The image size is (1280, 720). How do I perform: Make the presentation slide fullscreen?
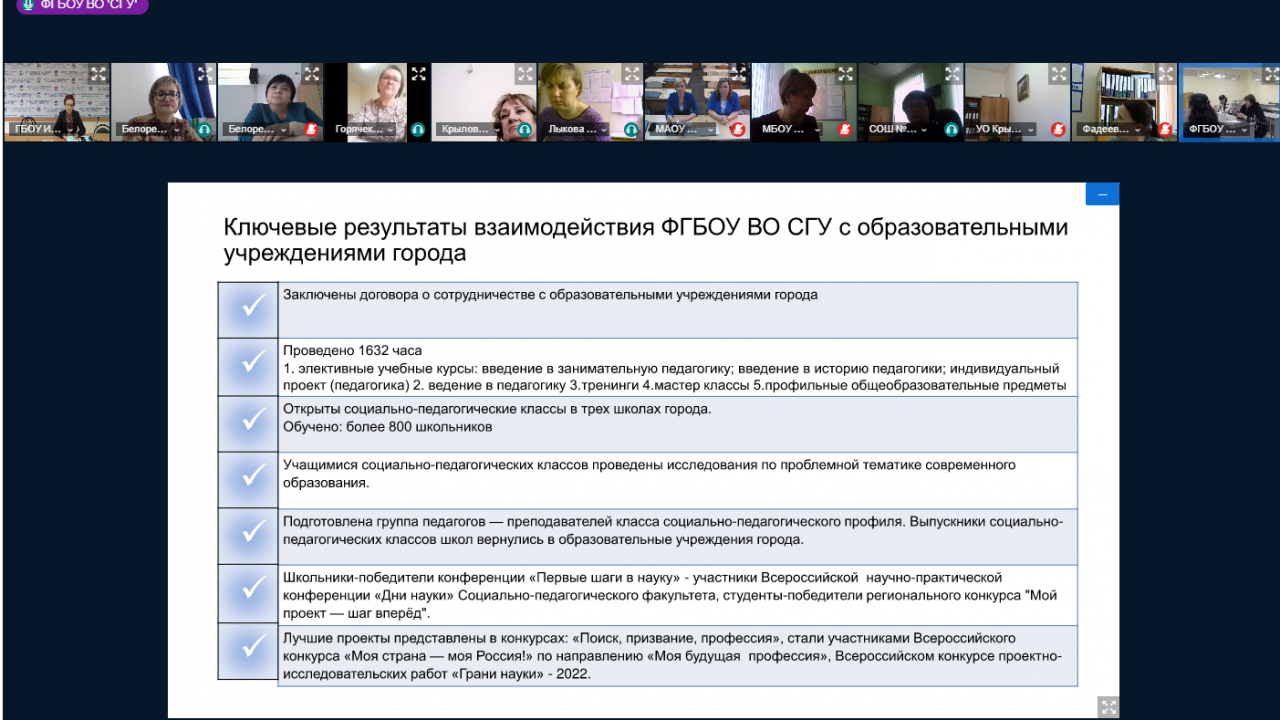(1107, 706)
